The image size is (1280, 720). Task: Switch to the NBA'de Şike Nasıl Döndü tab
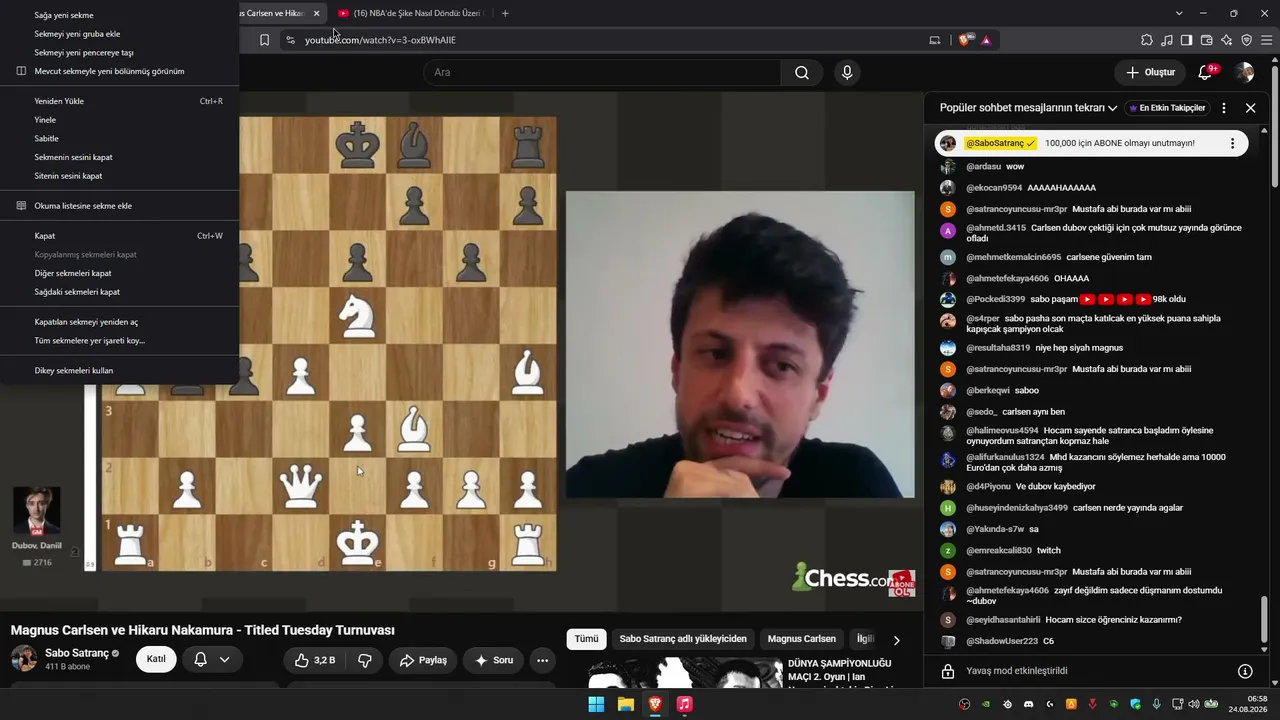410,13
